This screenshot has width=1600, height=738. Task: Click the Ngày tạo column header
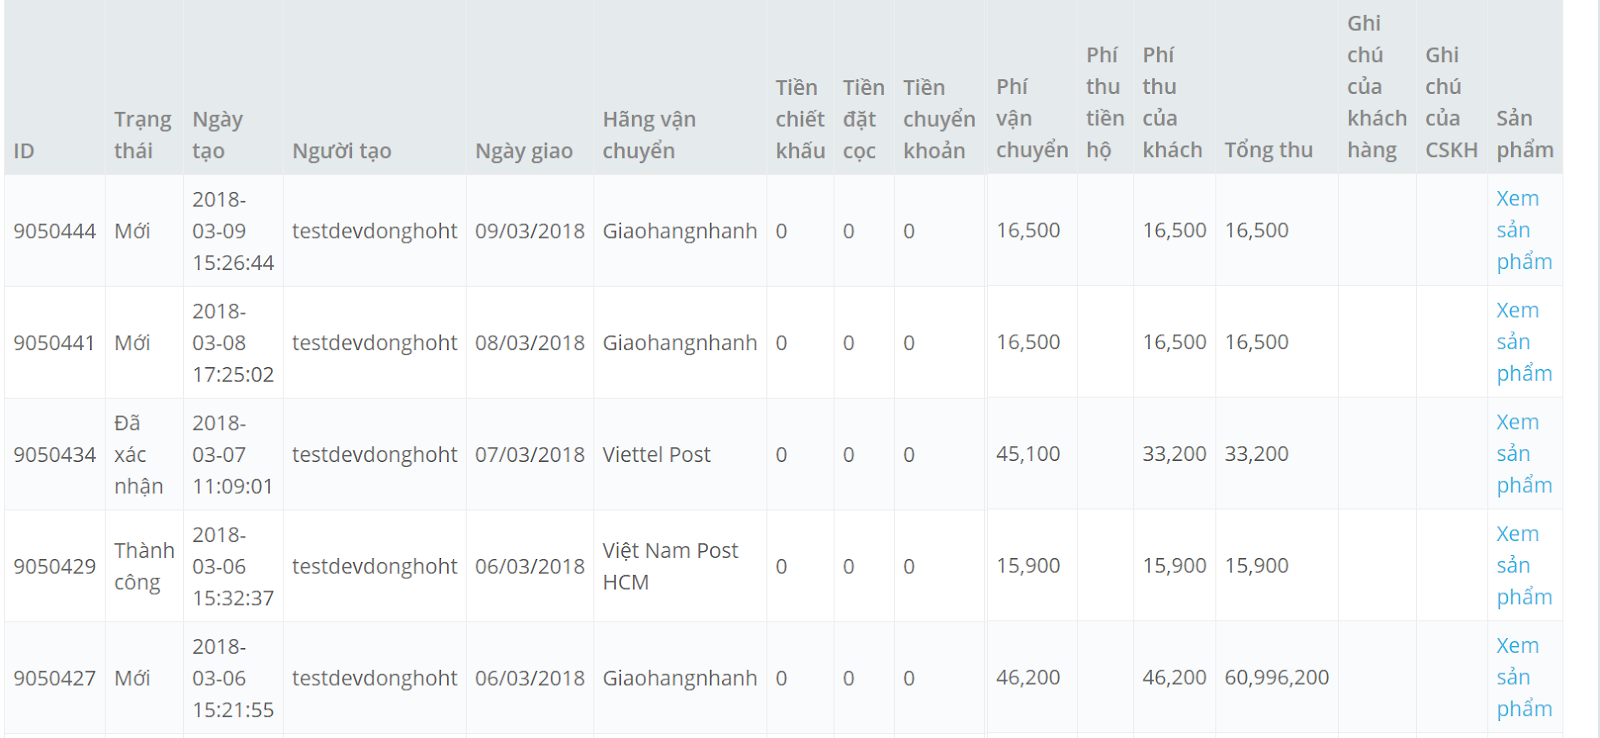pos(217,135)
